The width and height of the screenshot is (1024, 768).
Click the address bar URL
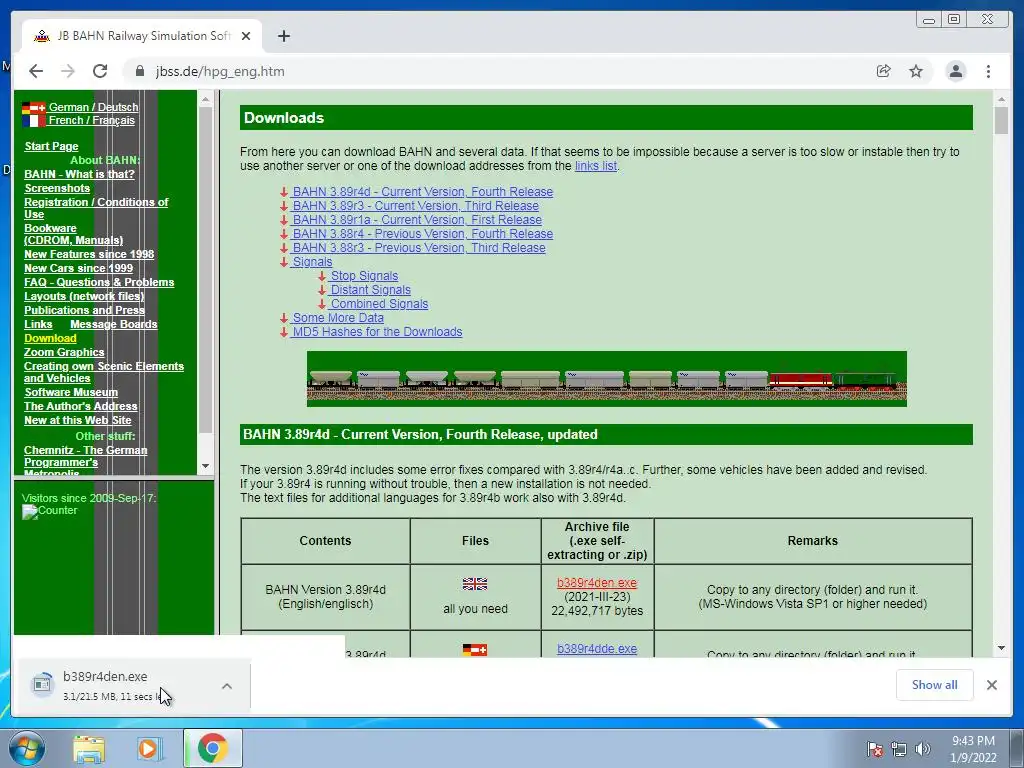(220, 71)
